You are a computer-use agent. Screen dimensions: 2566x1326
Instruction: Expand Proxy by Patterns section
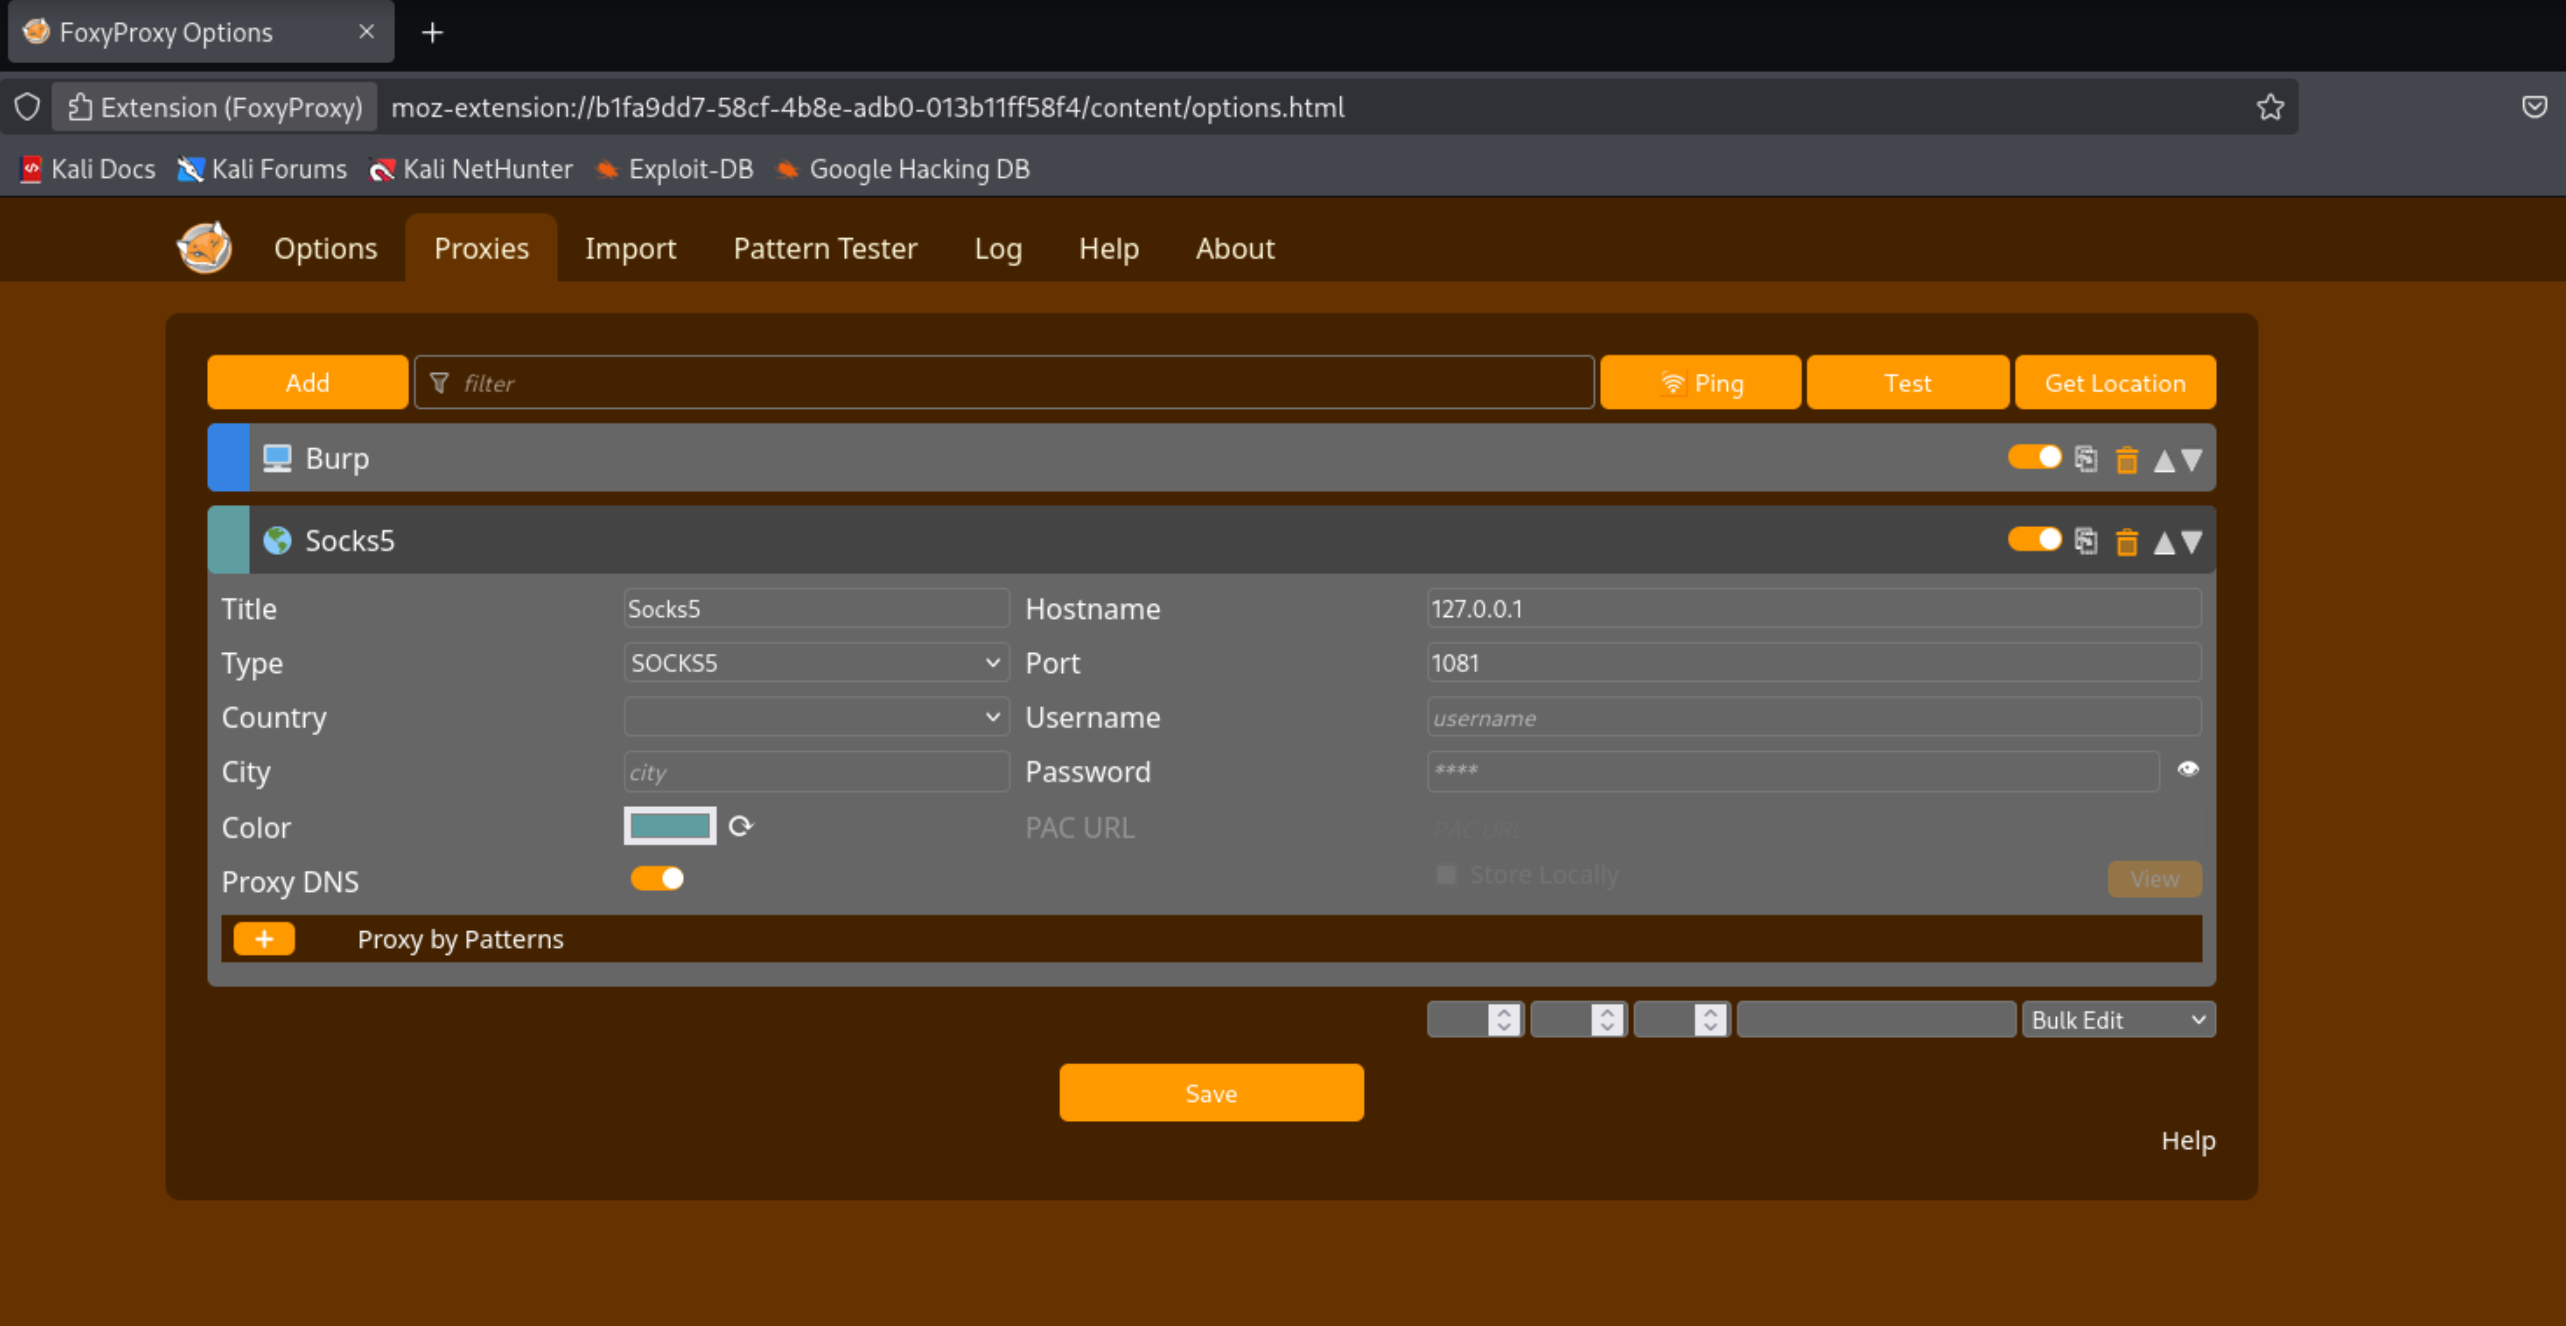(460, 939)
